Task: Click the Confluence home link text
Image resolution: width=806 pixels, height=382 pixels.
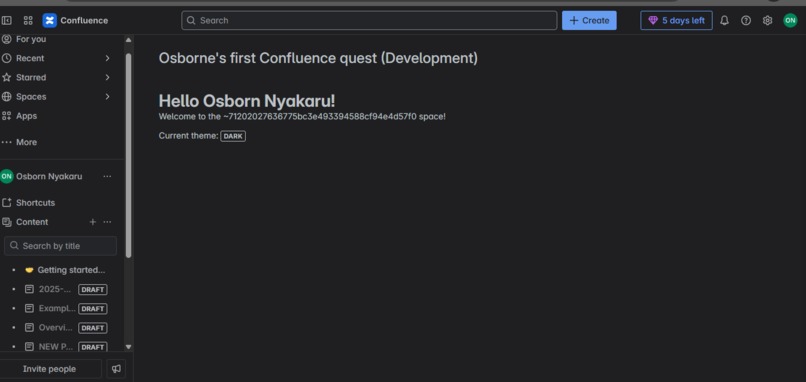Action: (84, 21)
